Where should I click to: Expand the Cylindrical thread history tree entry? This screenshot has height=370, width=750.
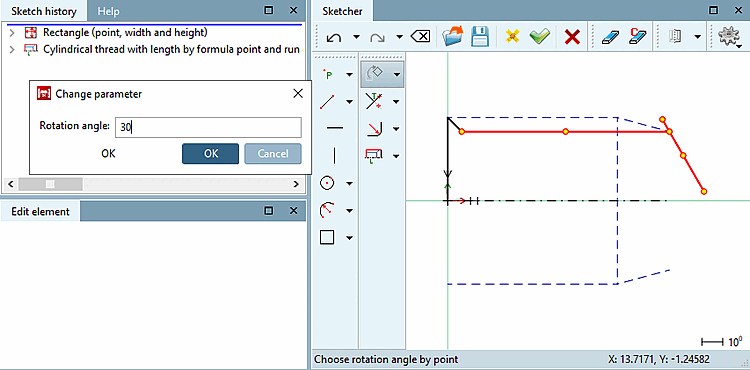(12, 49)
